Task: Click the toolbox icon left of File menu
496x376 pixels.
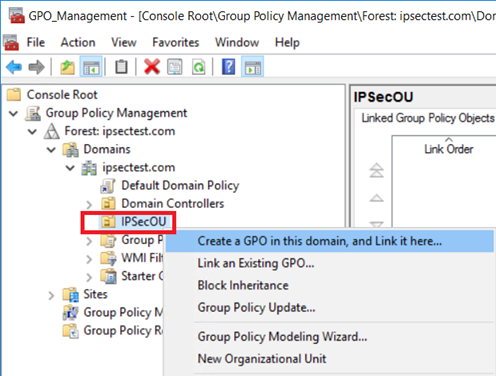Action: (x=11, y=42)
